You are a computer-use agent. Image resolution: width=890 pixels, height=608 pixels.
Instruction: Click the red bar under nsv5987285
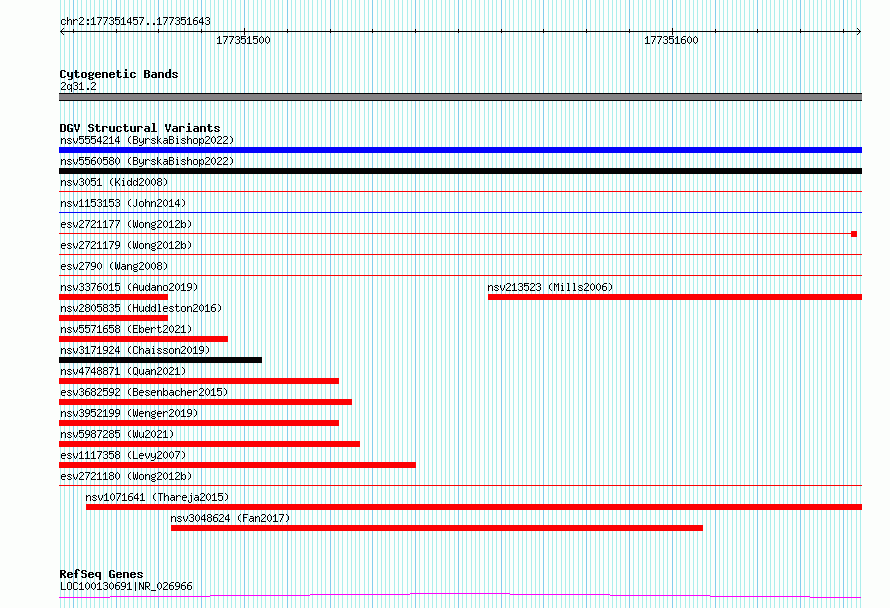click(x=209, y=444)
